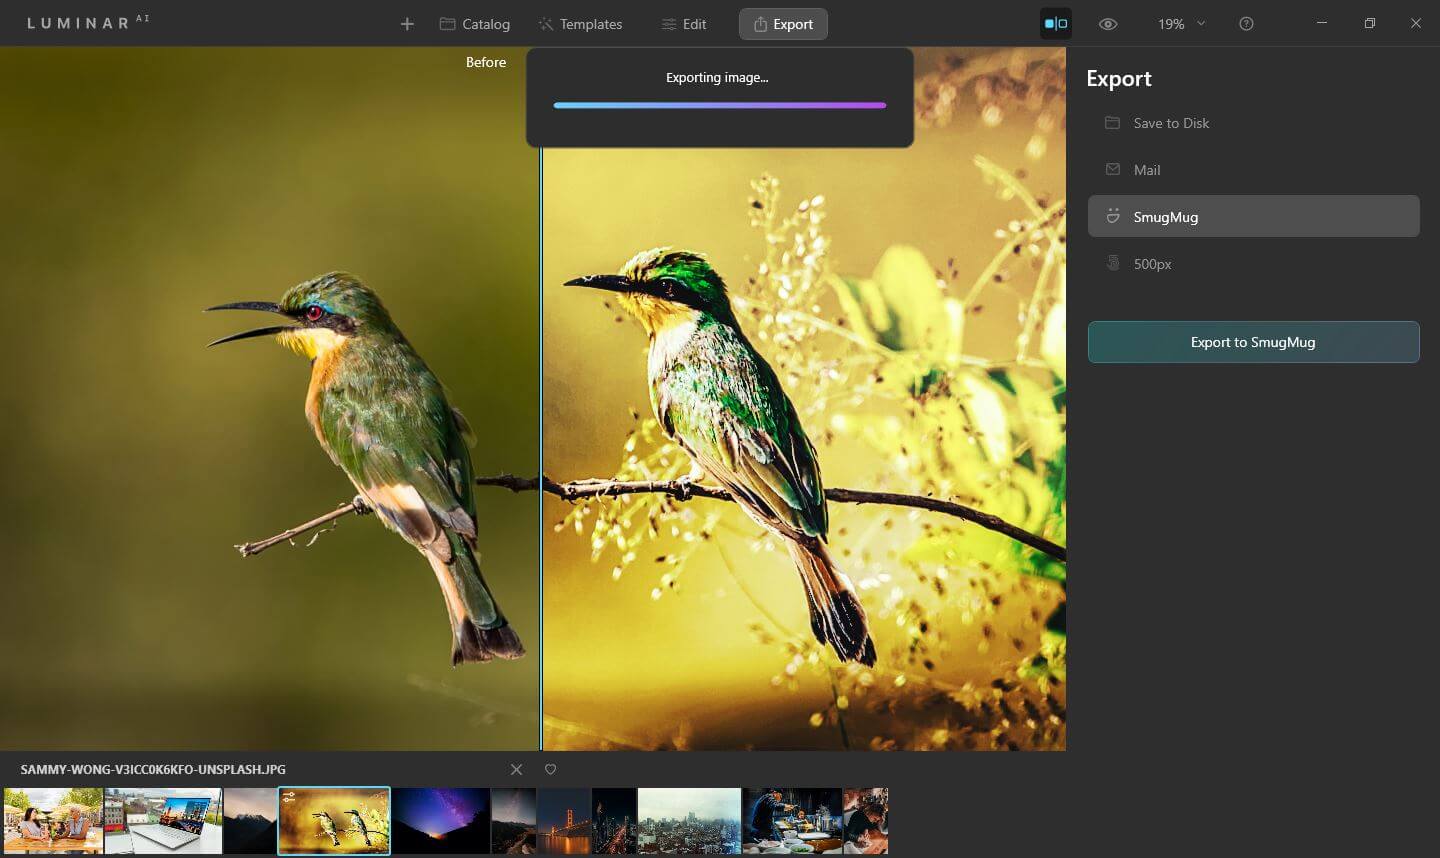
Task: Select the highlighted SmugMug export option
Action: [1253, 216]
